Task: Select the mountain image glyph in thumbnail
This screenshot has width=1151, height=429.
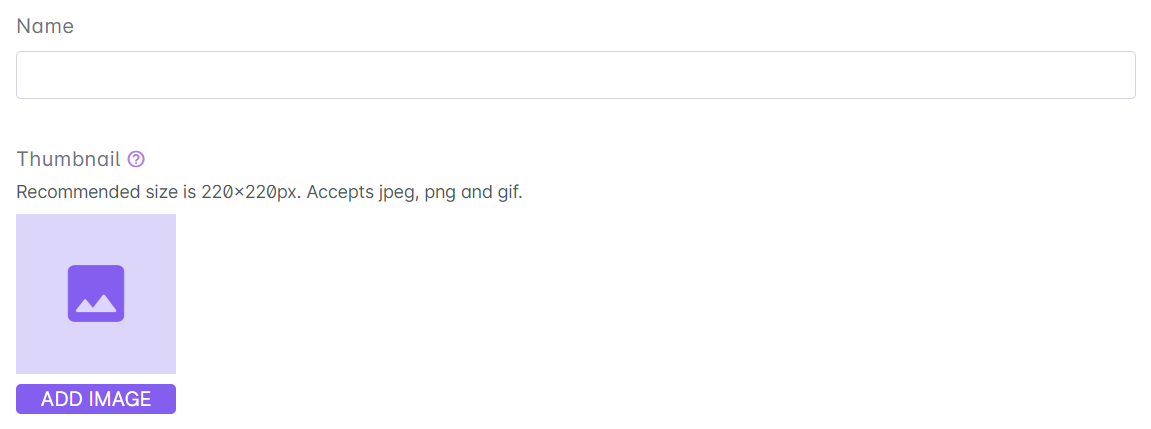Action: tap(96, 300)
